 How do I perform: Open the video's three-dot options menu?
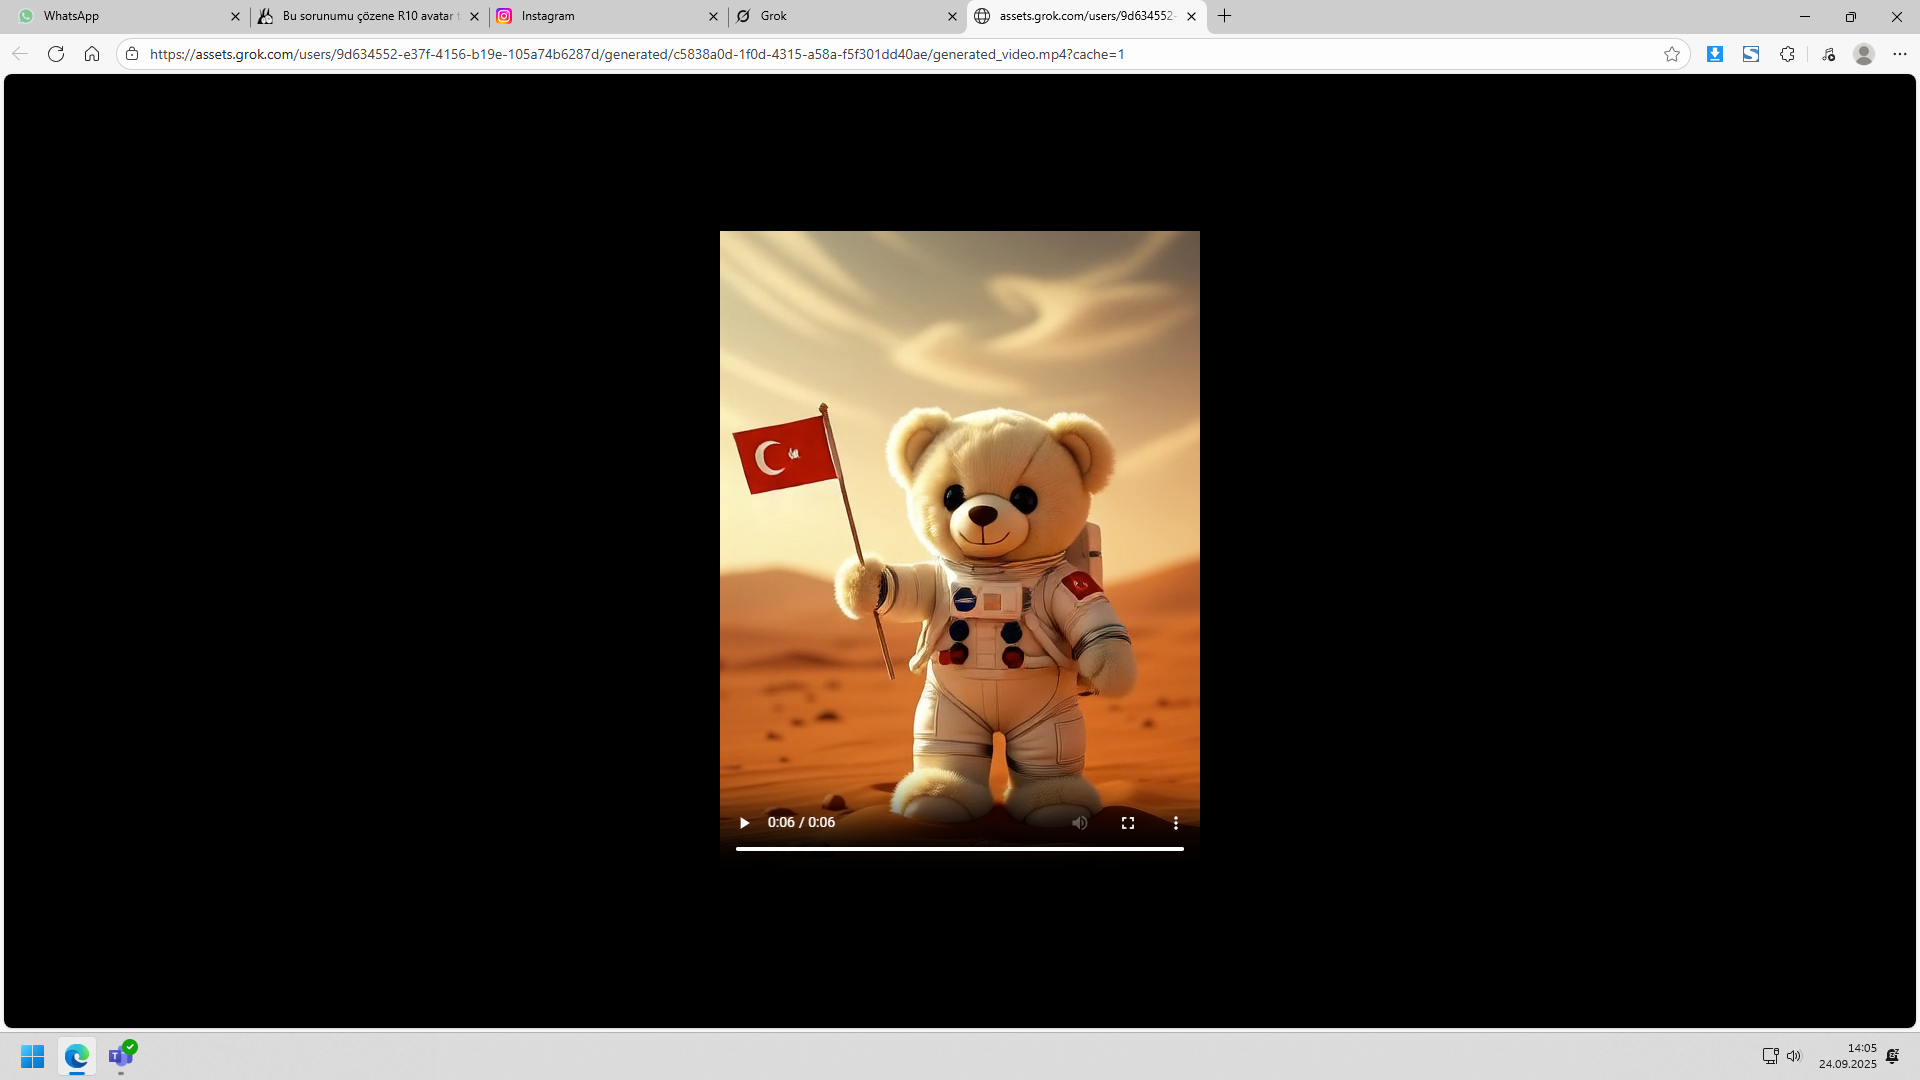[1176, 823]
